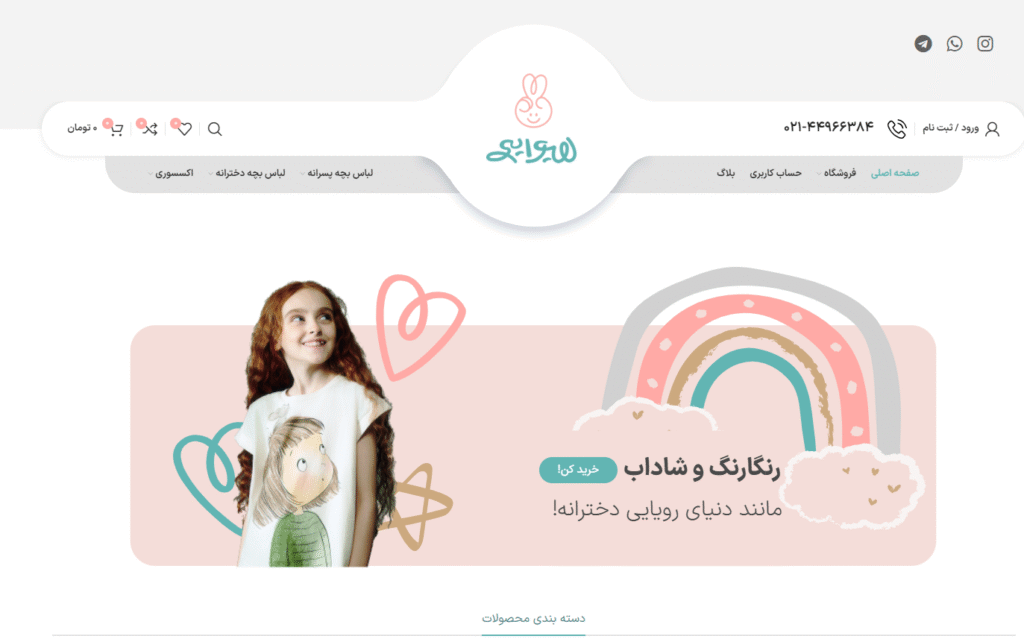Open the WhatsApp social link
Image resolution: width=1024 pixels, height=639 pixels.
pyautogui.click(x=954, y=44)
